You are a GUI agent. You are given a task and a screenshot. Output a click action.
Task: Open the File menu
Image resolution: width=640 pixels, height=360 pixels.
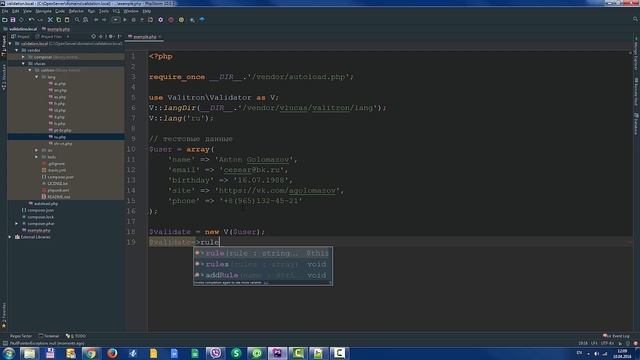click(x=5, y=11)
